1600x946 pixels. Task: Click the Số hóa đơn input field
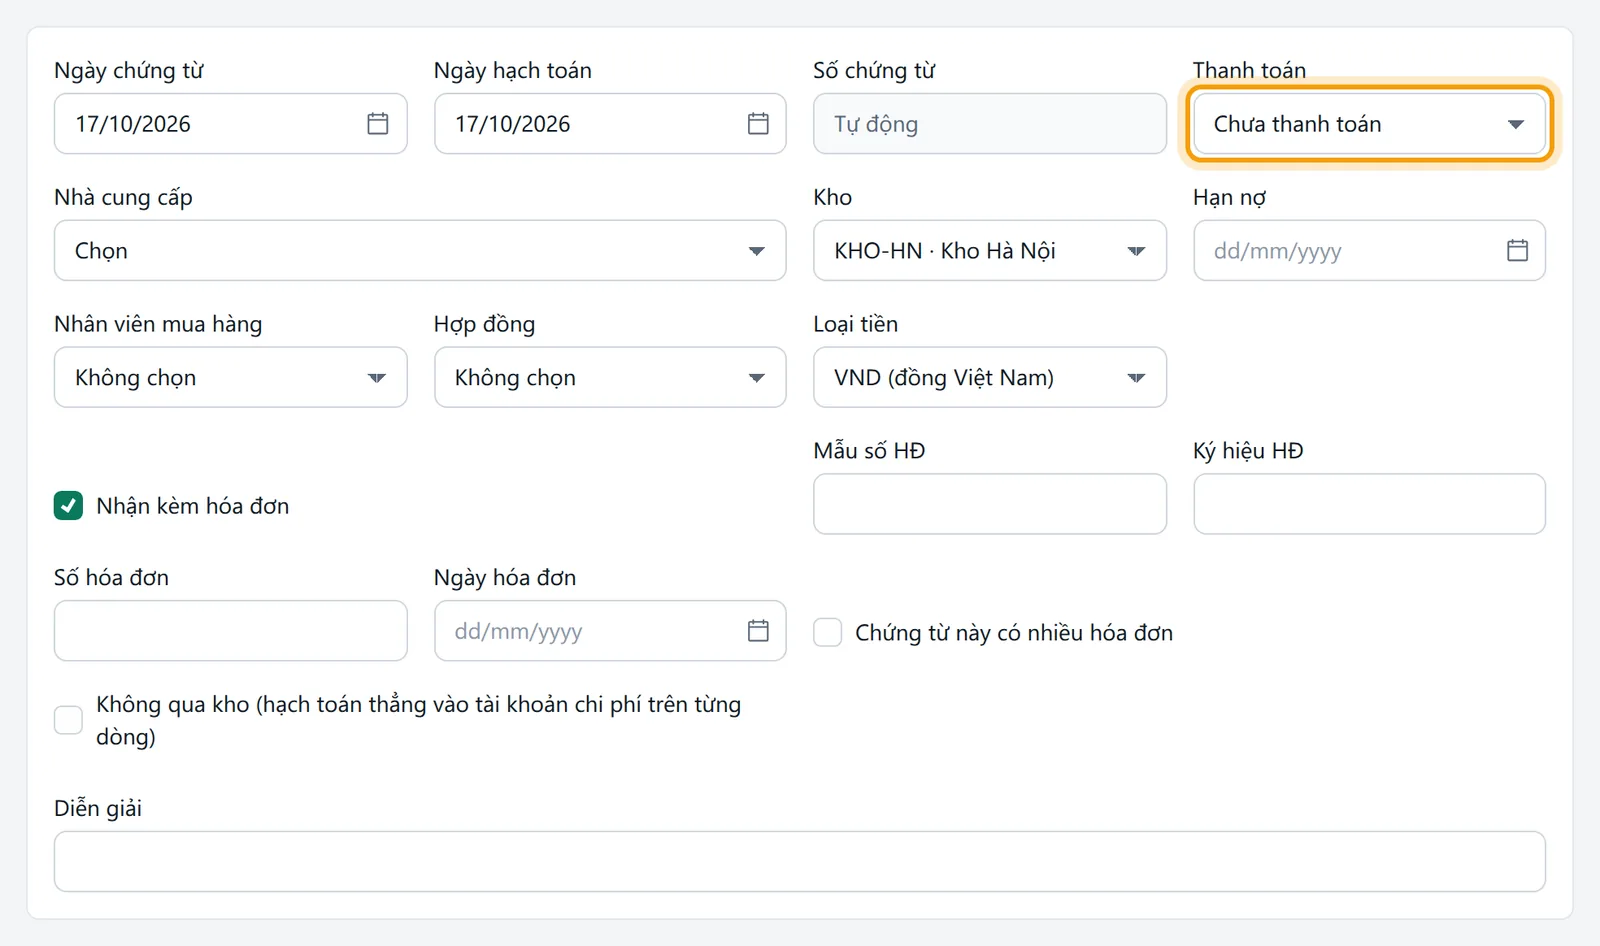coord(230,631)
